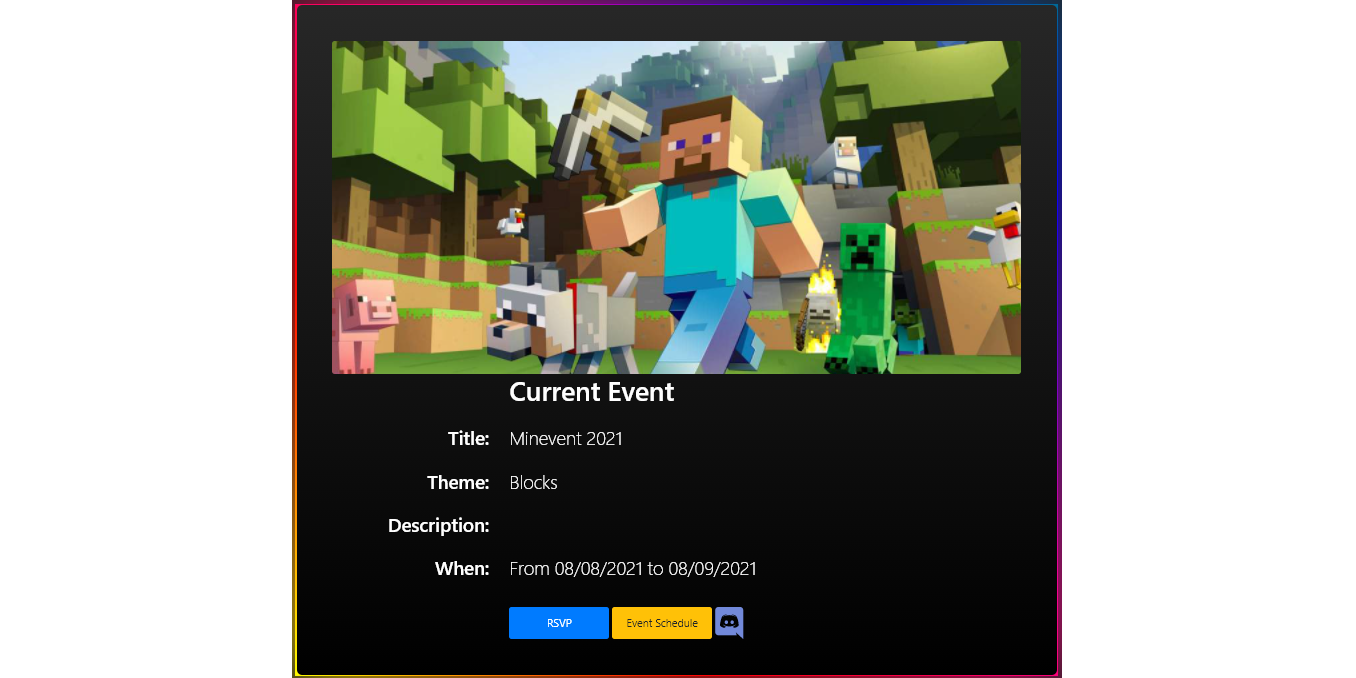Viewport: 1356px width, 678px height.
Task: Click the "Minevent 2021" title value
Action: coord(566,438)
